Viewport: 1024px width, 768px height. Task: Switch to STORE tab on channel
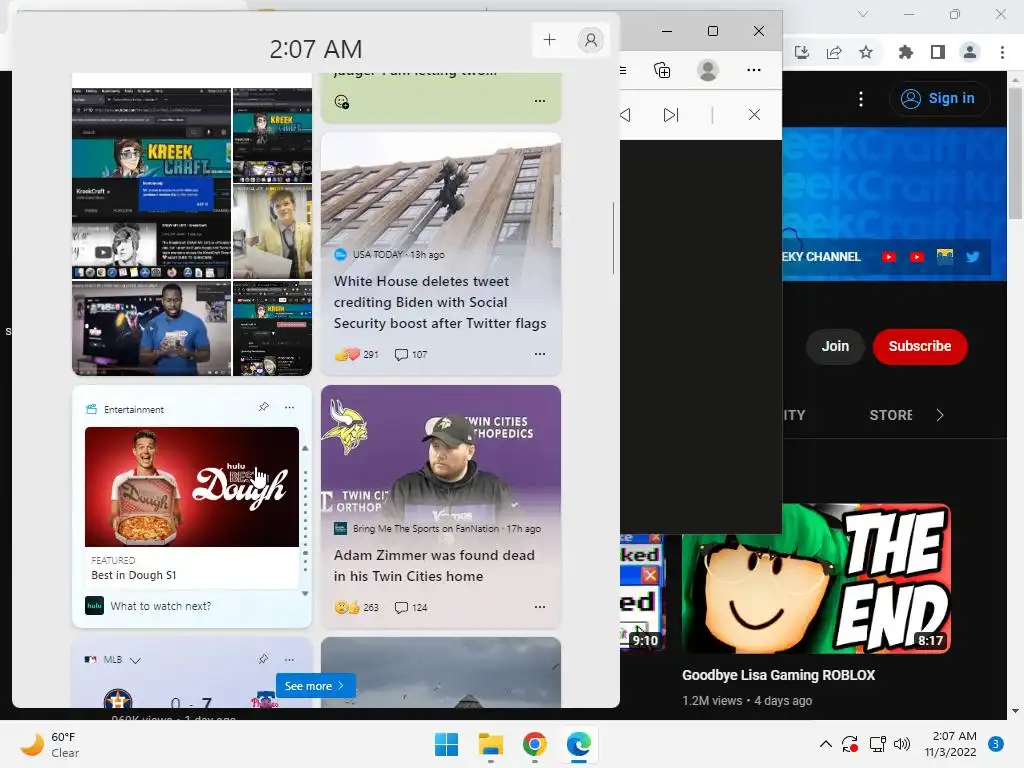point(891,415)
